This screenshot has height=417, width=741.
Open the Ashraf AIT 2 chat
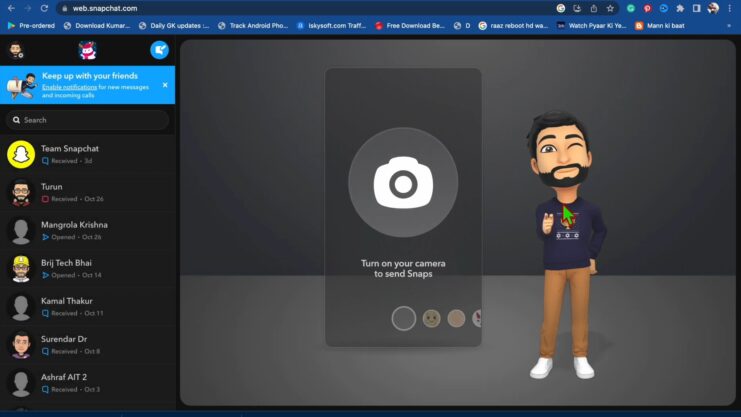[87, 383]
